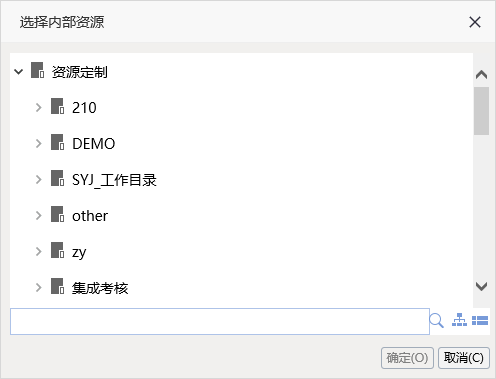
Task: Click the magnifier search icon
Action: tap(436, 321)
